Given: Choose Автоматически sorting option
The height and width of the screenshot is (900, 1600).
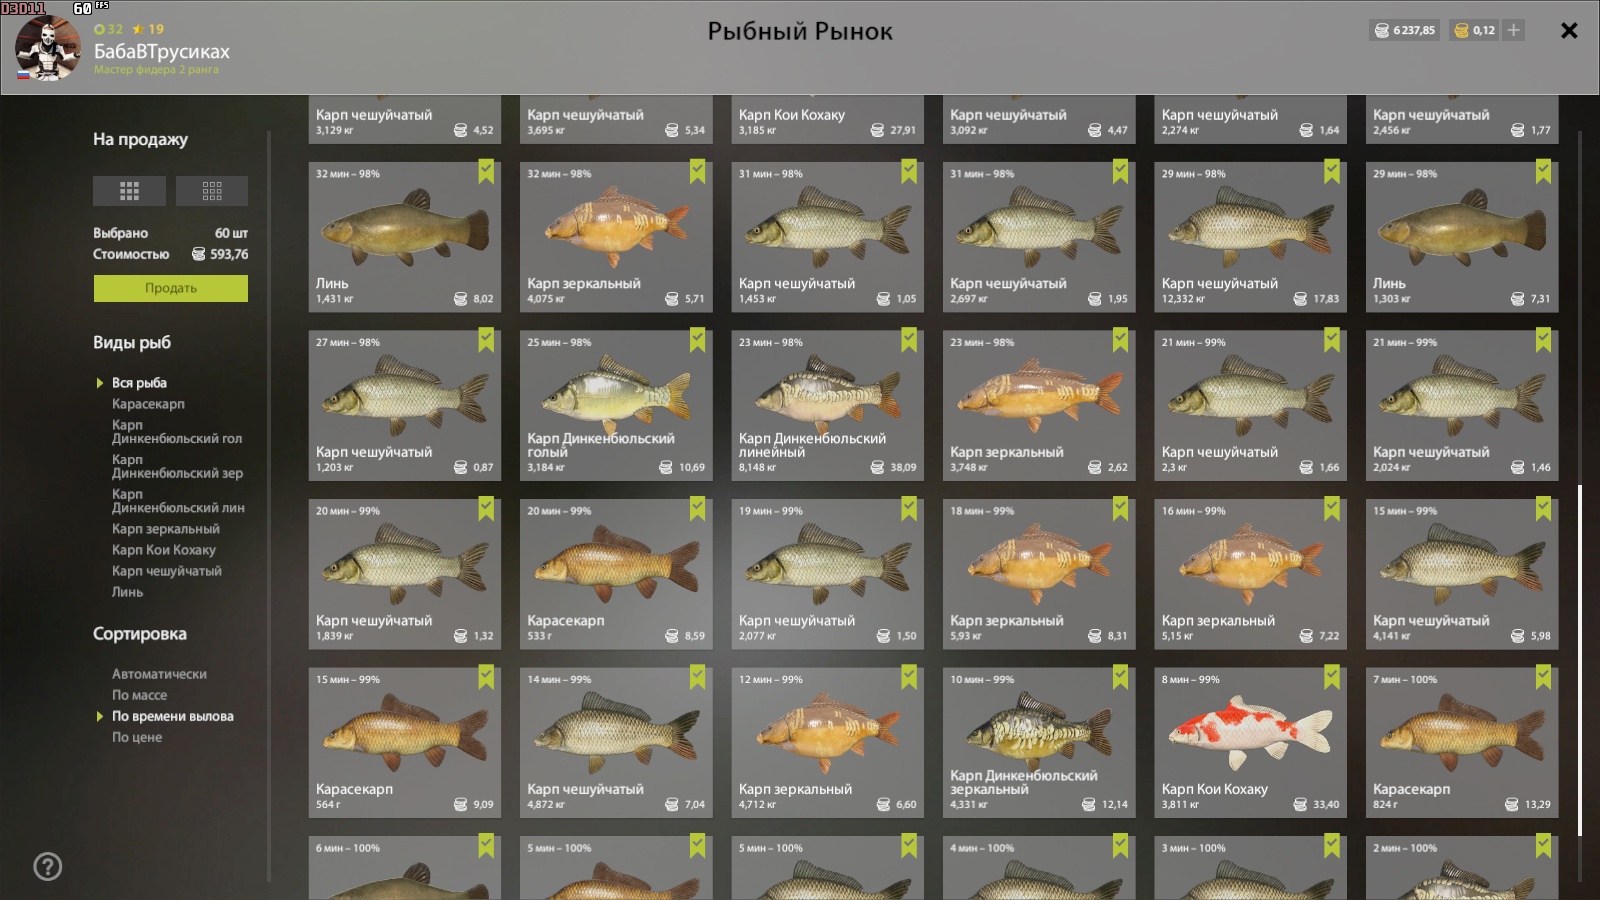Looking at the screenshot, I should (159, 674).
